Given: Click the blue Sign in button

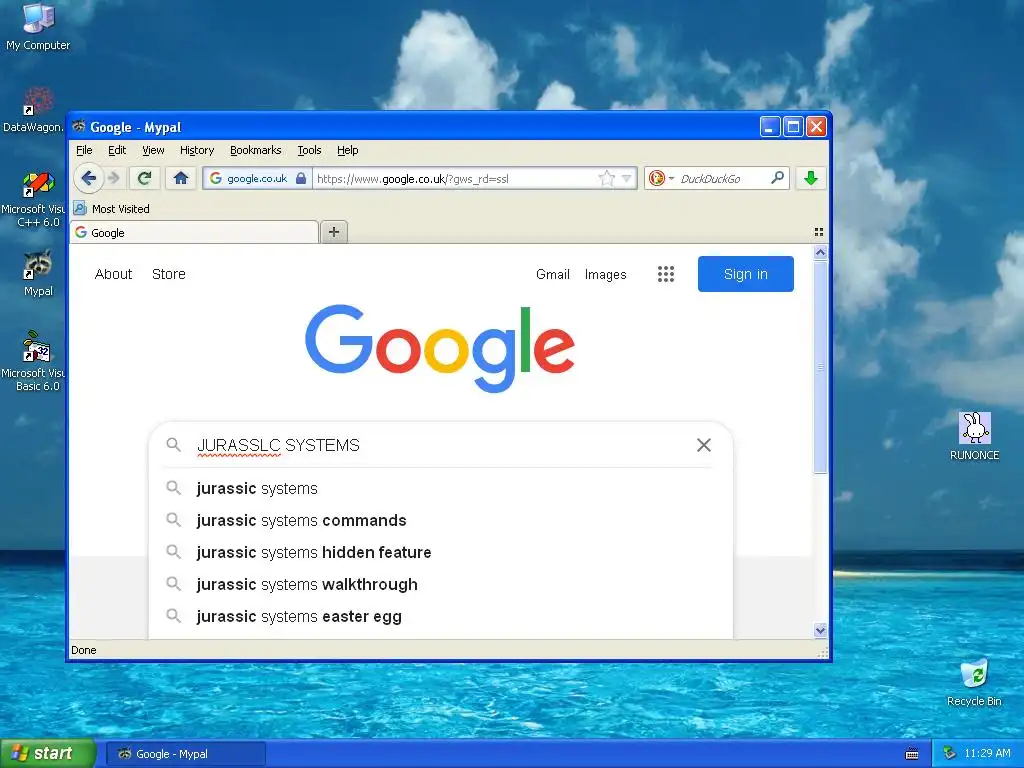Looking at the screenshot, I should (746, 274).
